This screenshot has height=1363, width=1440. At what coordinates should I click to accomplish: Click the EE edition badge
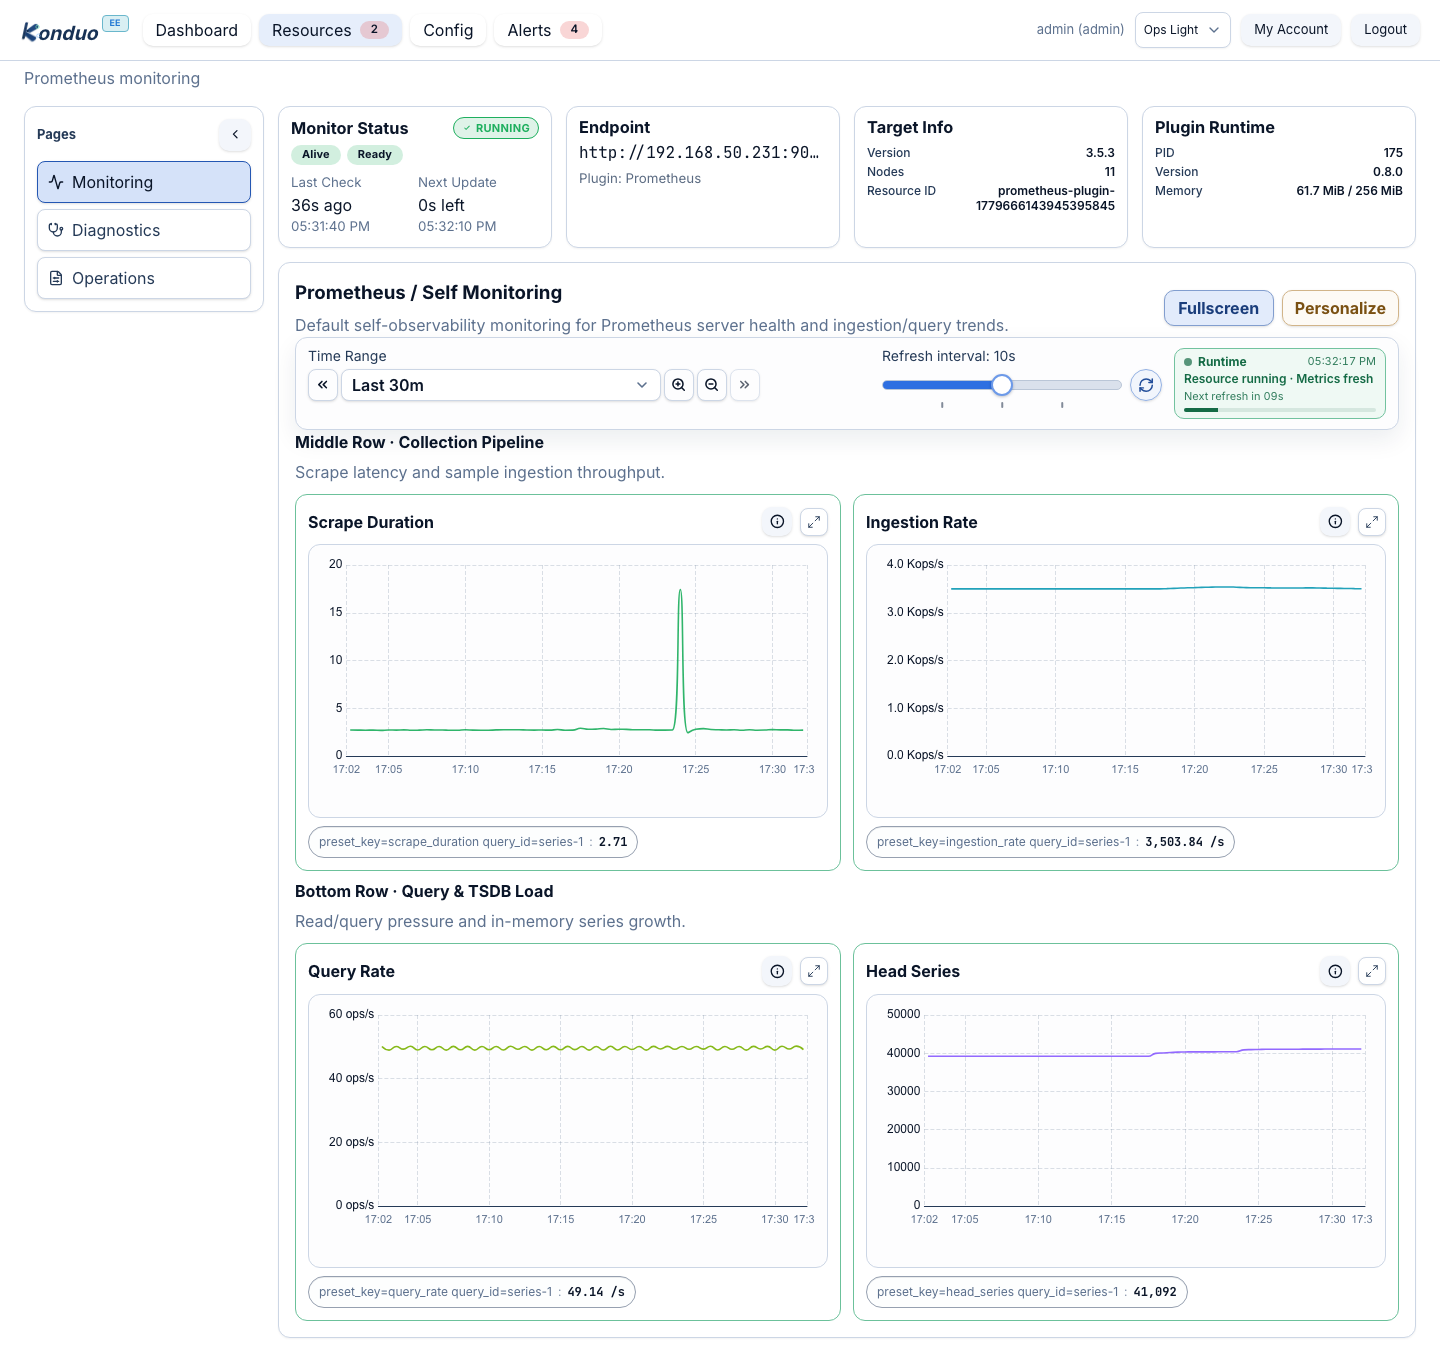pyautogui.click(x=115, y=23)
